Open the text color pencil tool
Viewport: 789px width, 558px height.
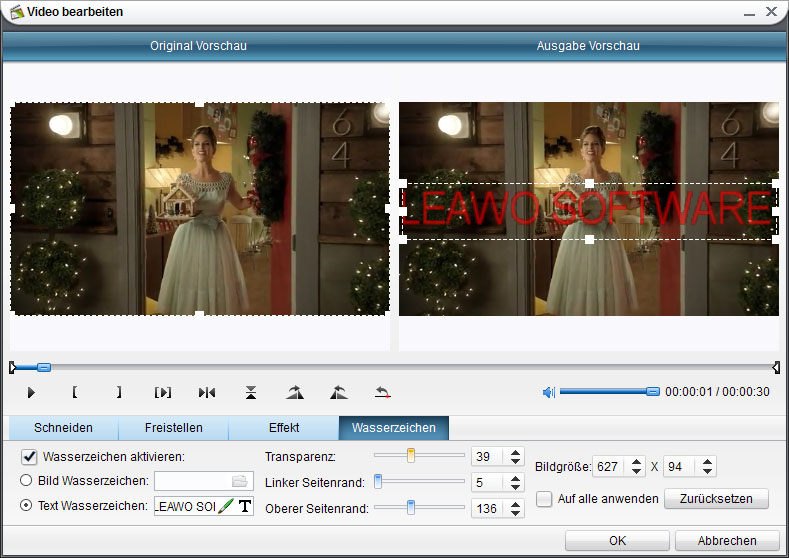[x=225, y=507]
